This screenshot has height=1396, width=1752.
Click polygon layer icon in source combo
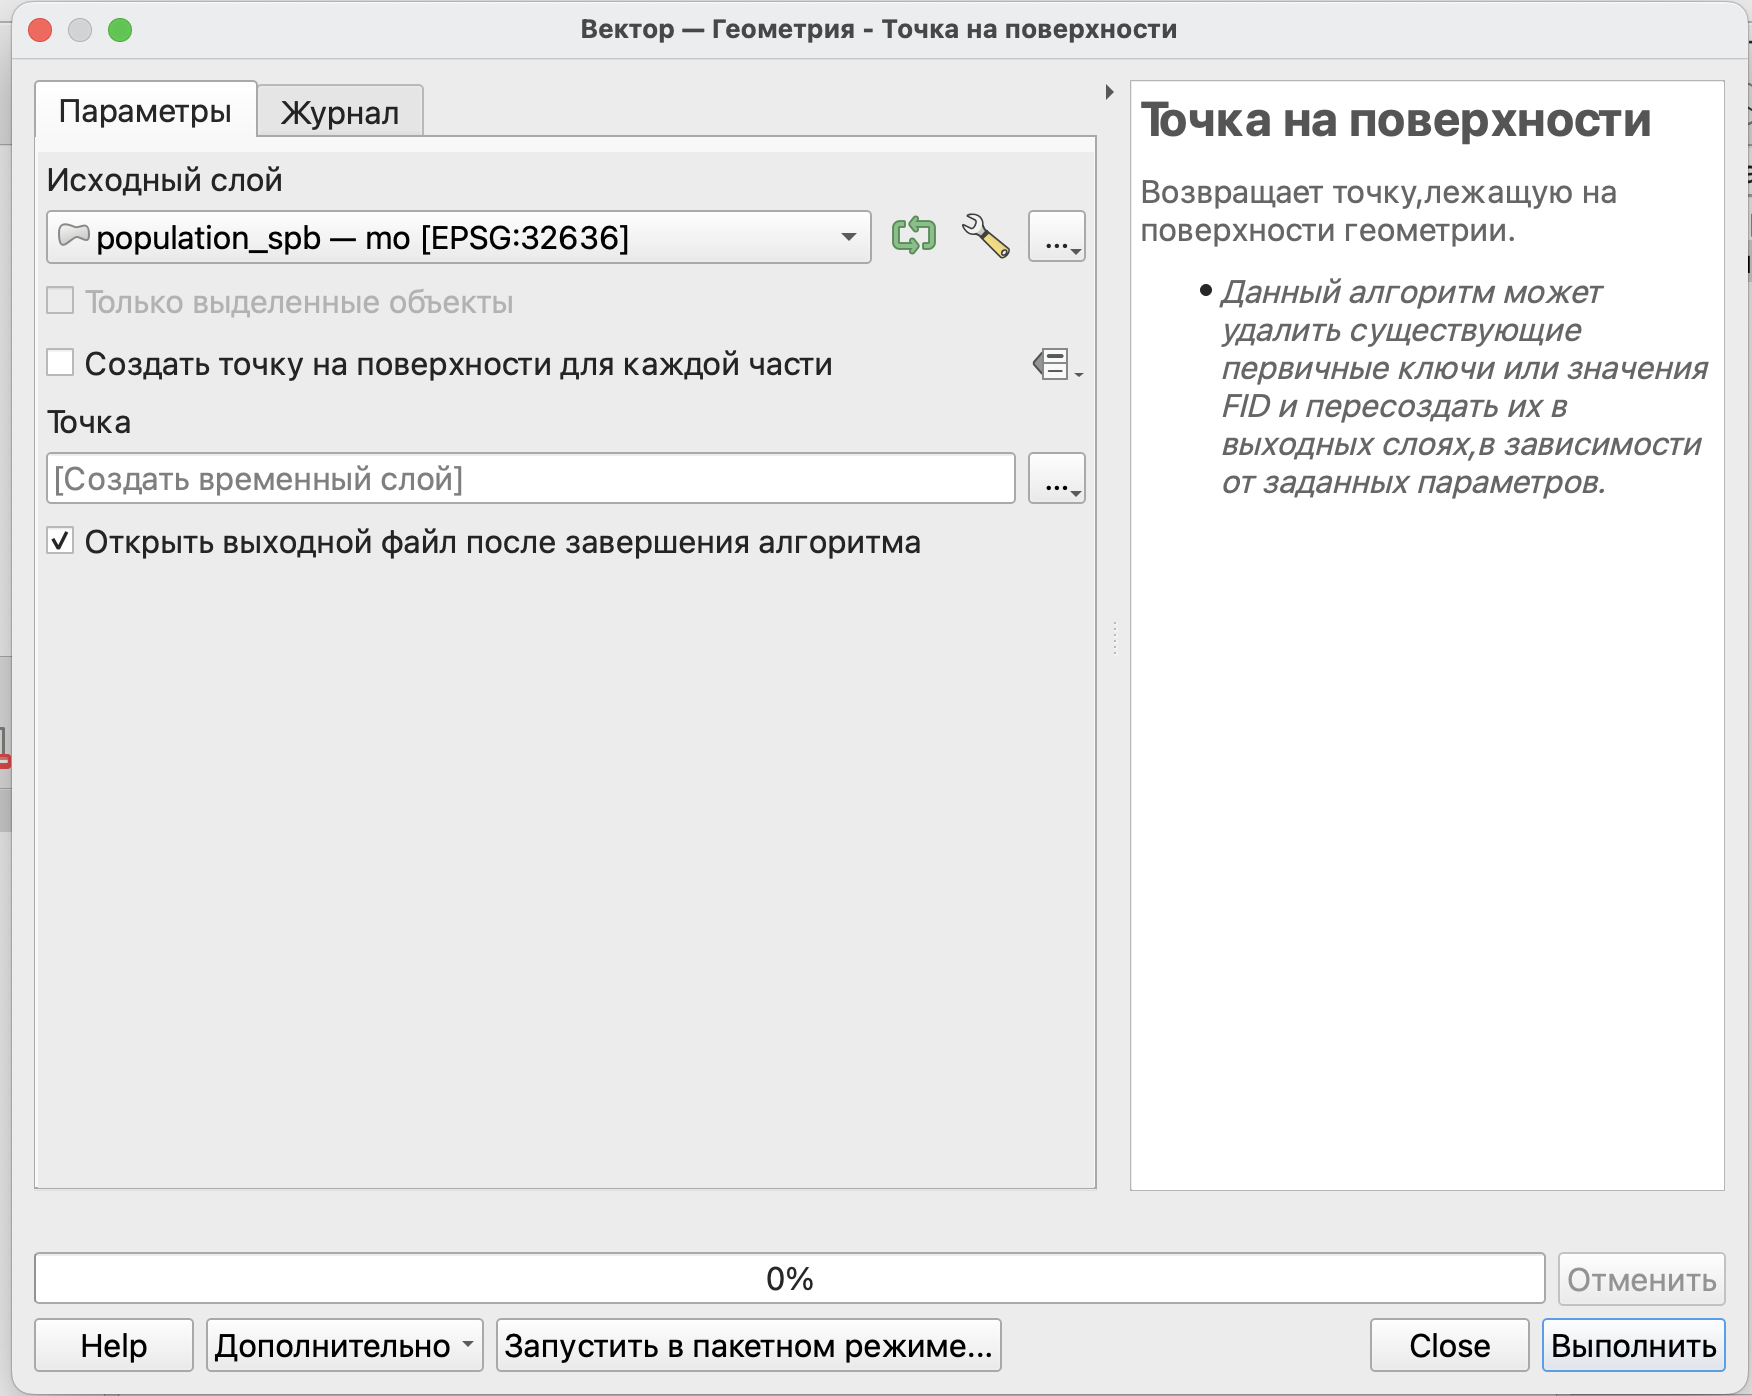[74, 236]
